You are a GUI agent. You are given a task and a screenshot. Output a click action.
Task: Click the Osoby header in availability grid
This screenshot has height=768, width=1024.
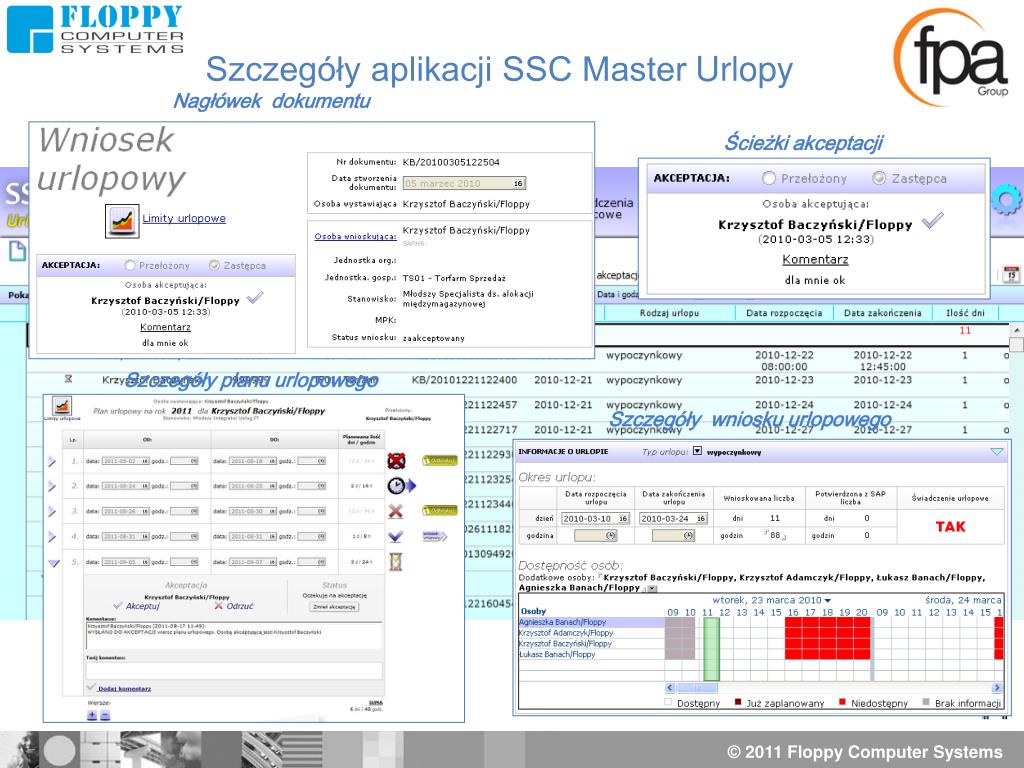coord(534,611)
